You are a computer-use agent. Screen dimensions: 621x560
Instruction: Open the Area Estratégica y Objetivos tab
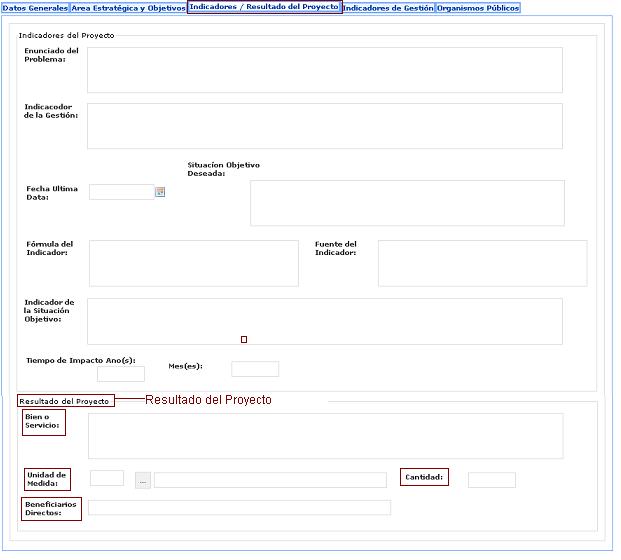128,8
